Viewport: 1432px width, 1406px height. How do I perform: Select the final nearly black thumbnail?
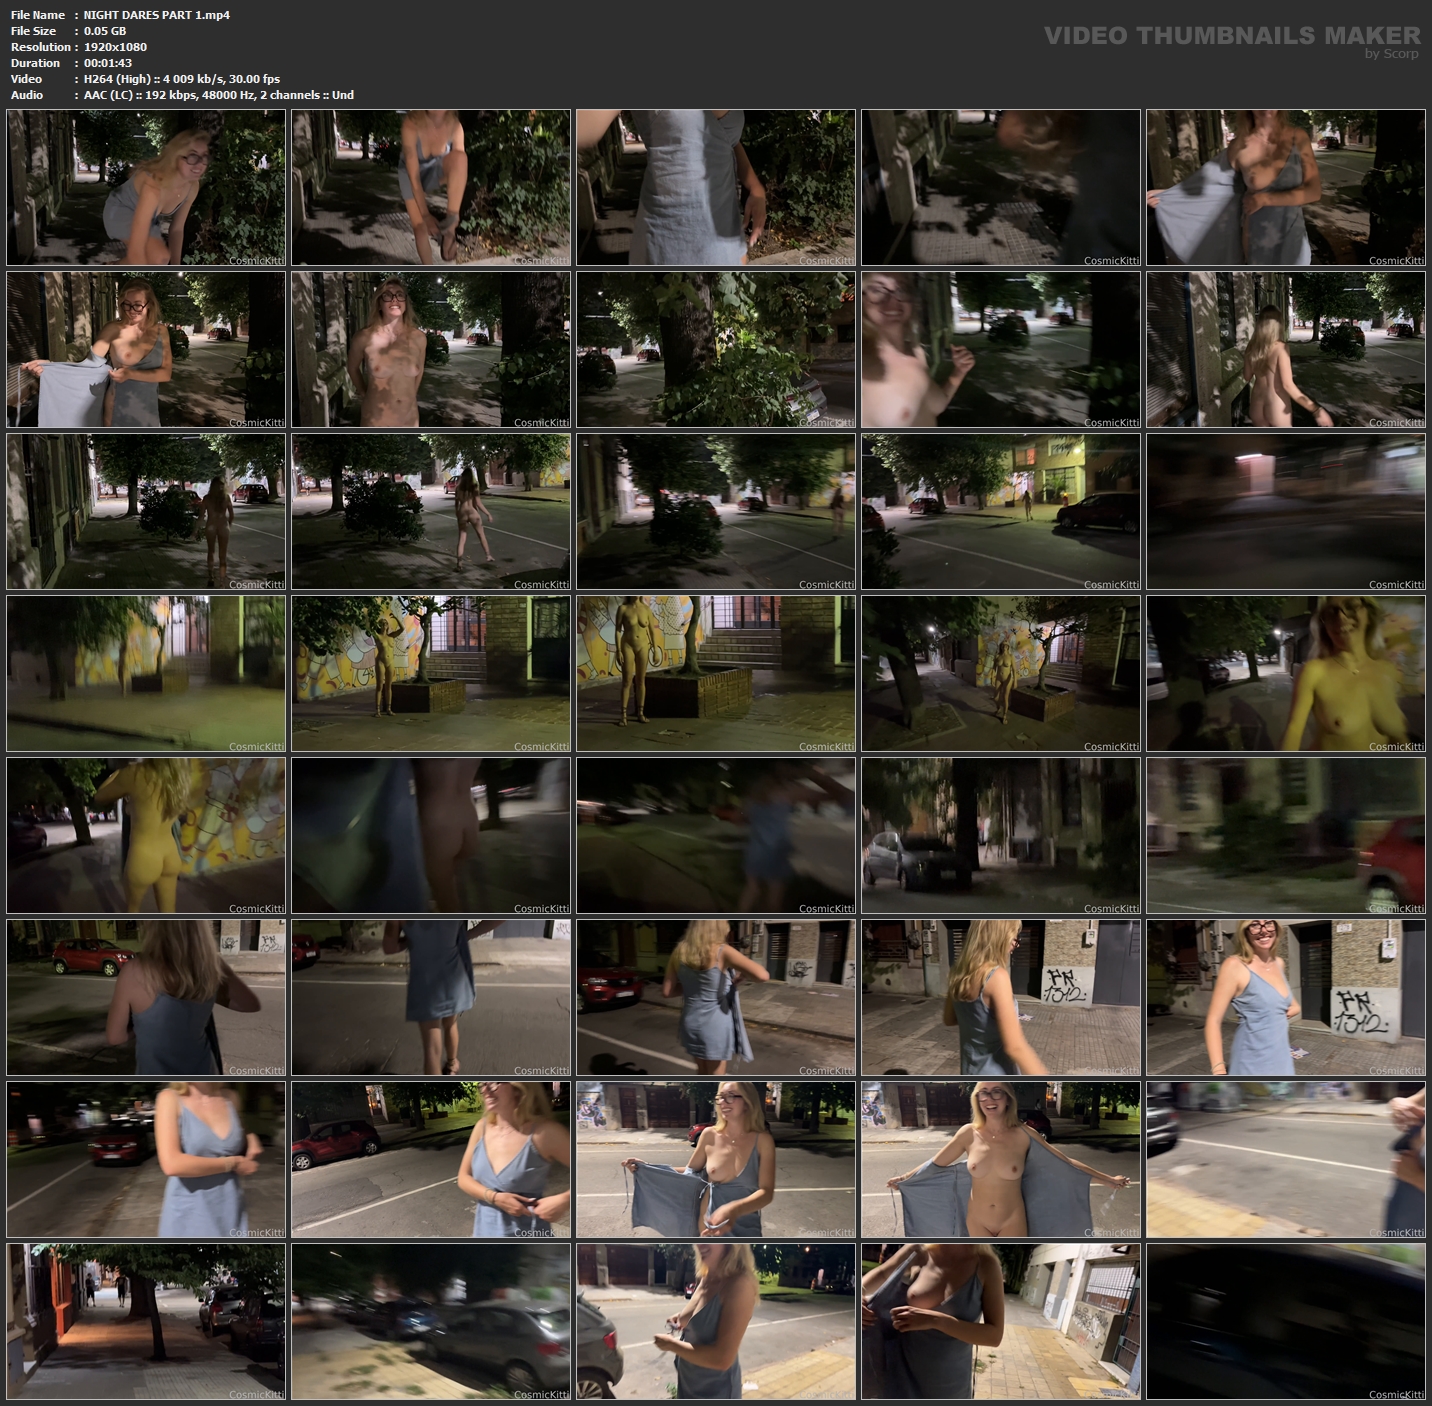(x=1285, y=1321)
